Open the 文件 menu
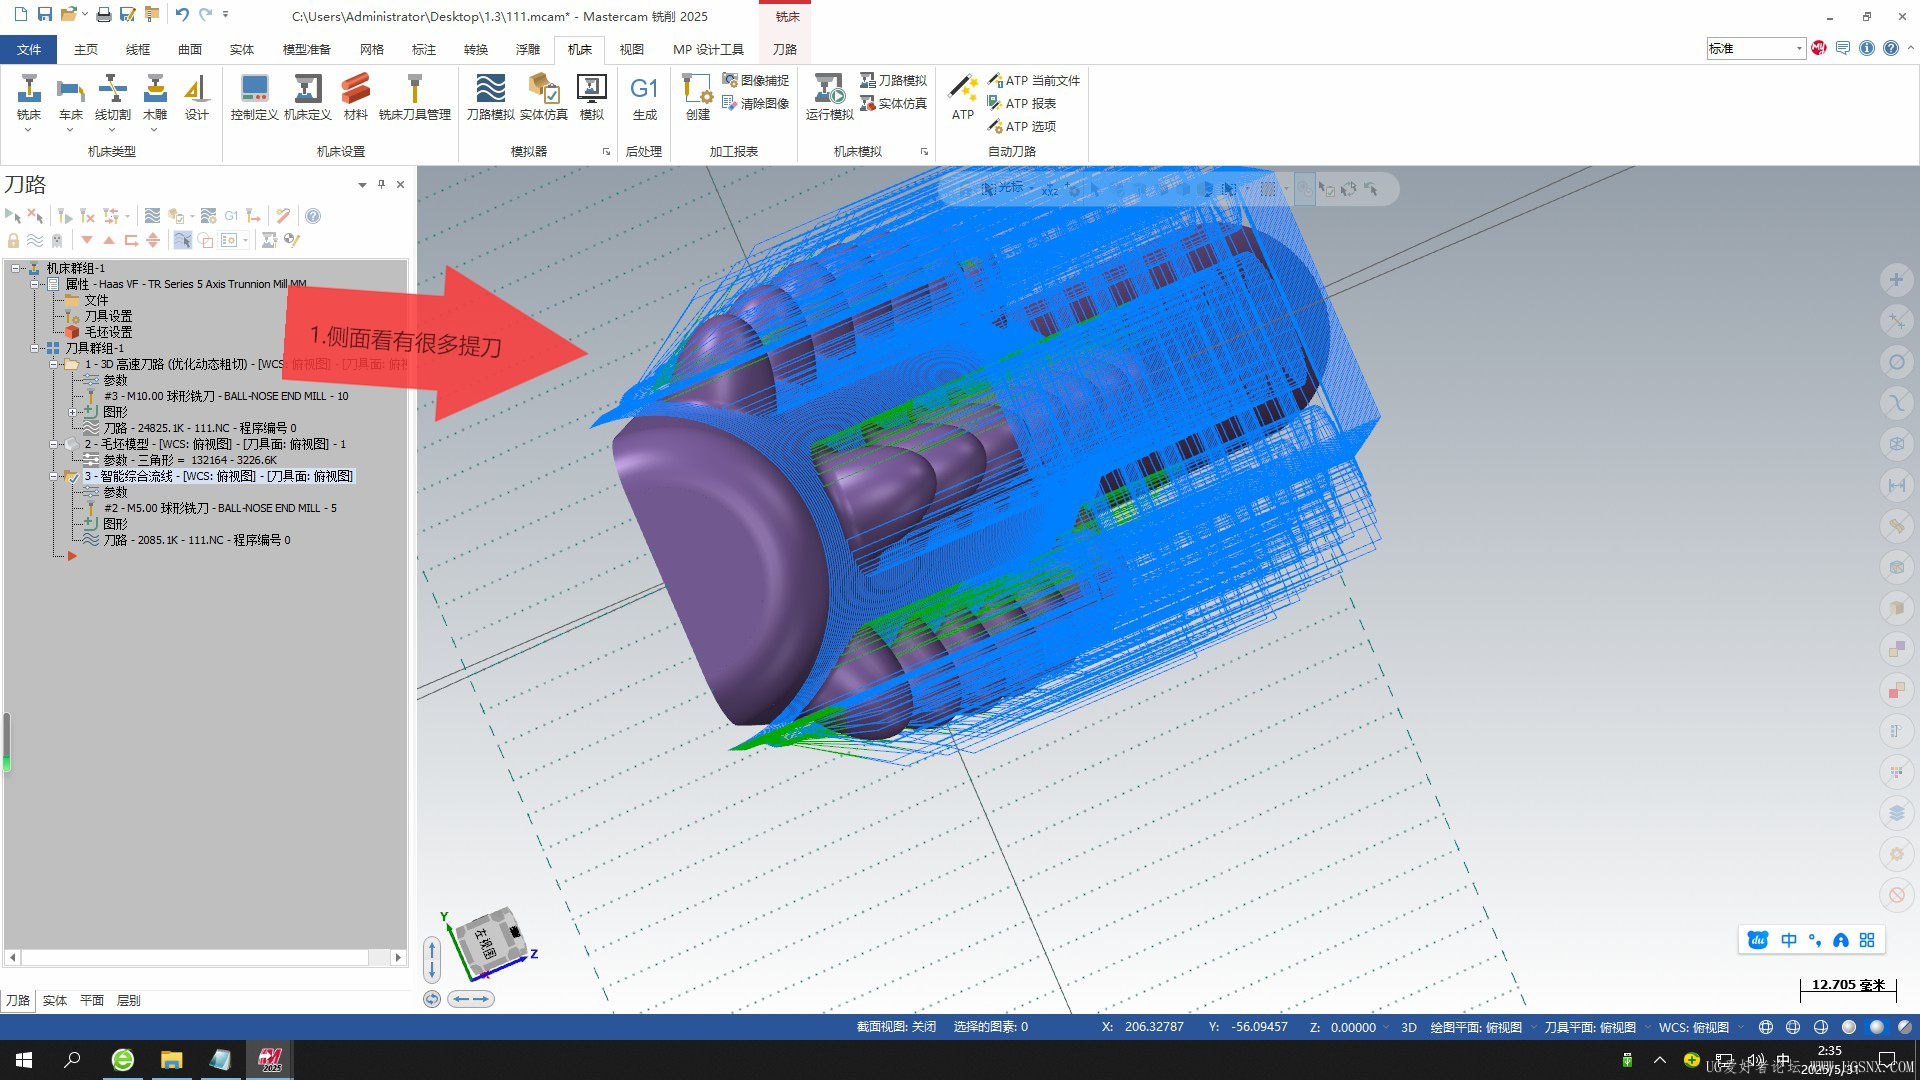Image resolution: width=1920 pixels, height=1080 pixels. click(29, 49)
